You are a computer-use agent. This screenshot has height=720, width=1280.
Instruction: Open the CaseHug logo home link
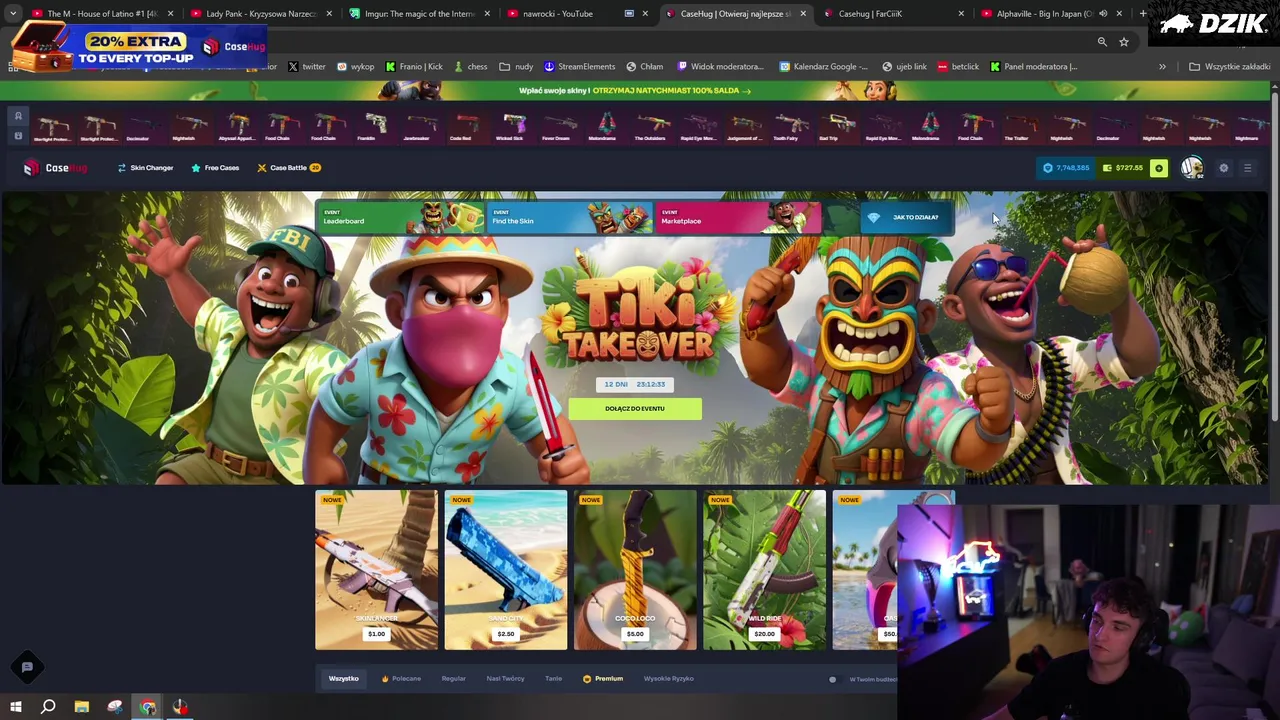coord(56,168)
